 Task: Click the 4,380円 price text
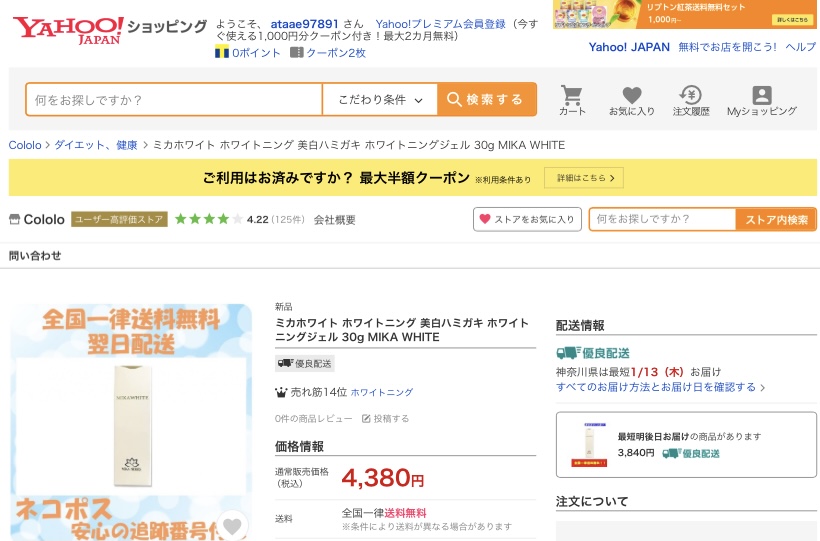coord(382,478)
